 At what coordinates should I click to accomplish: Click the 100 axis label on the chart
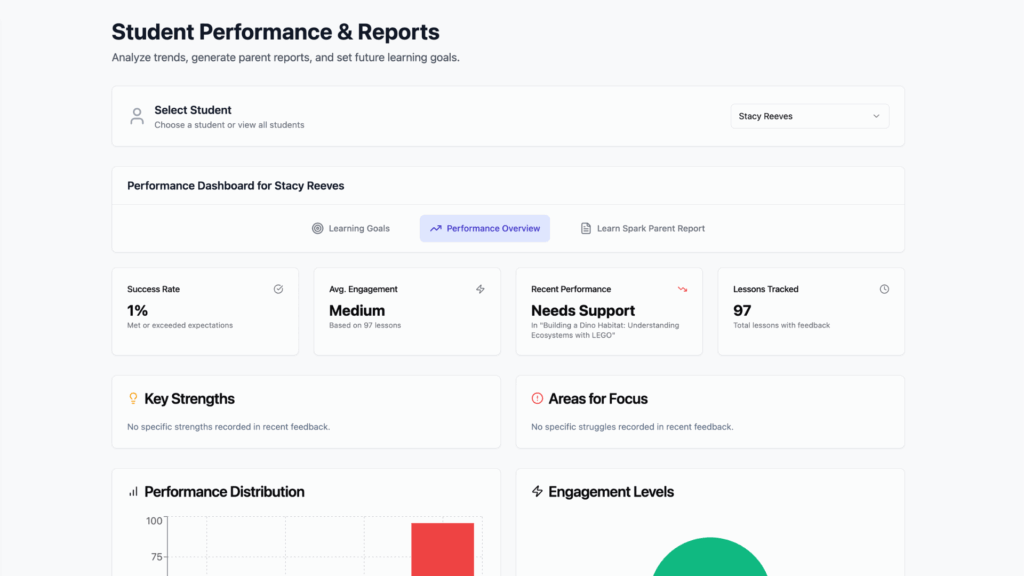154,521
